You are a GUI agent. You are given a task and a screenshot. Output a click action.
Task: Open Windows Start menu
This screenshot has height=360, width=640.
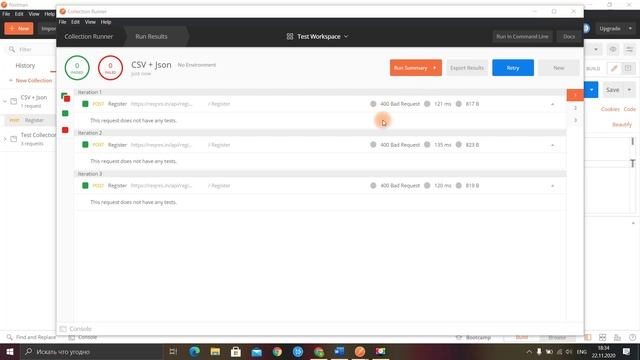10,351
